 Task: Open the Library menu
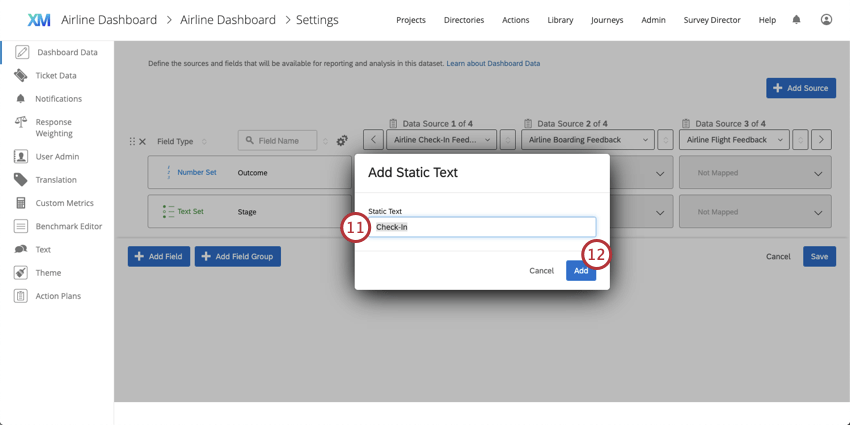tap(560, 20)
